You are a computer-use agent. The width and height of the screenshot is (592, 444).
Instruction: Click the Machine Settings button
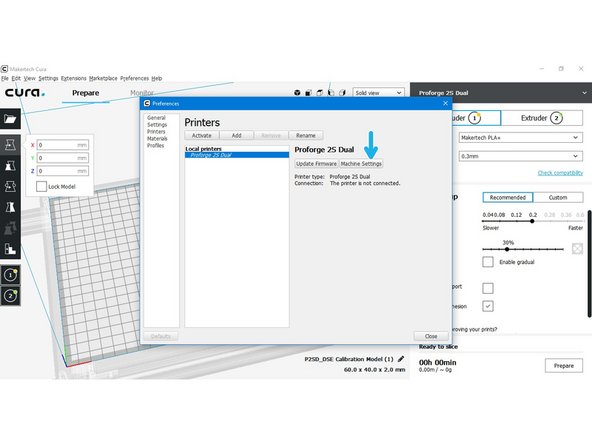click(x=361, y=164)
